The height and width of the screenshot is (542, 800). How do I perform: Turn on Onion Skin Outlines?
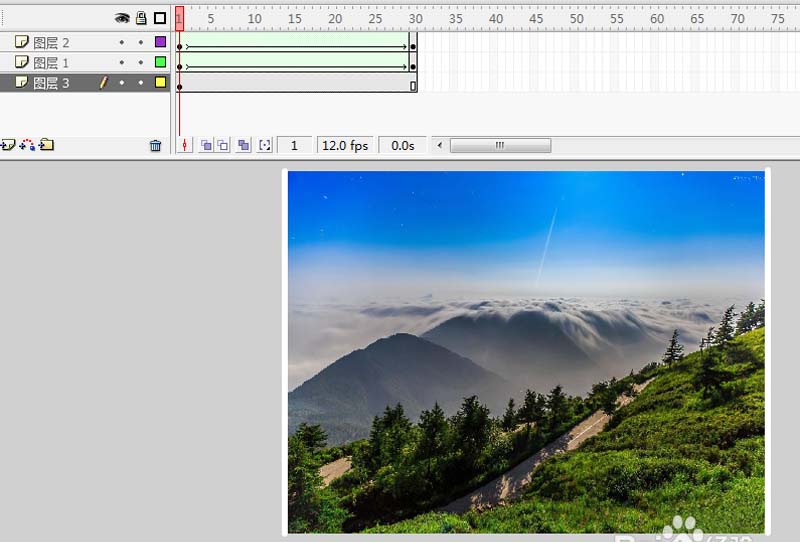223,145
